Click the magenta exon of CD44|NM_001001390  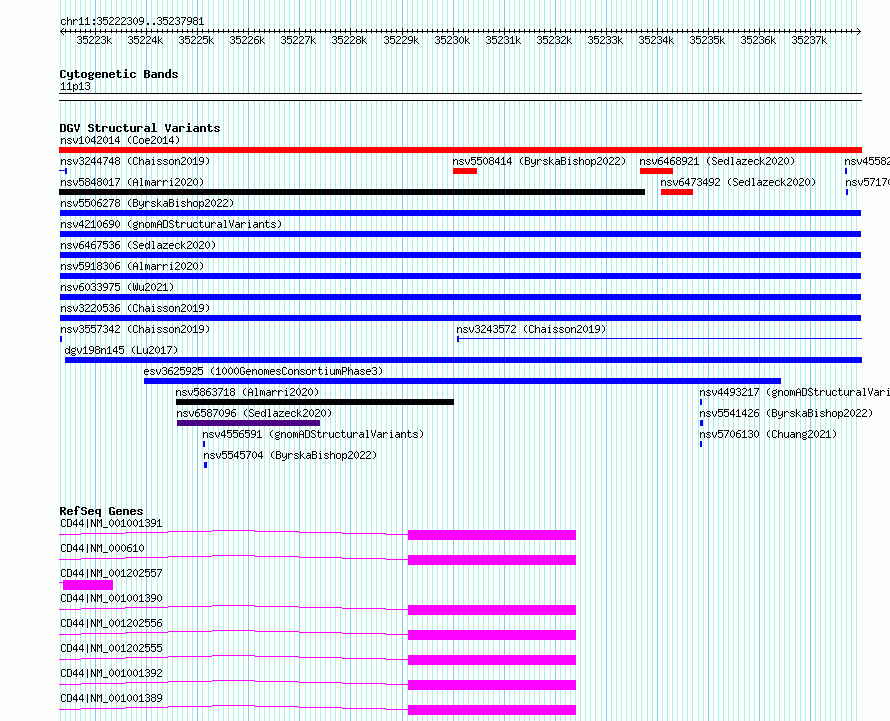pyautogui.click(x=492, y=610)
